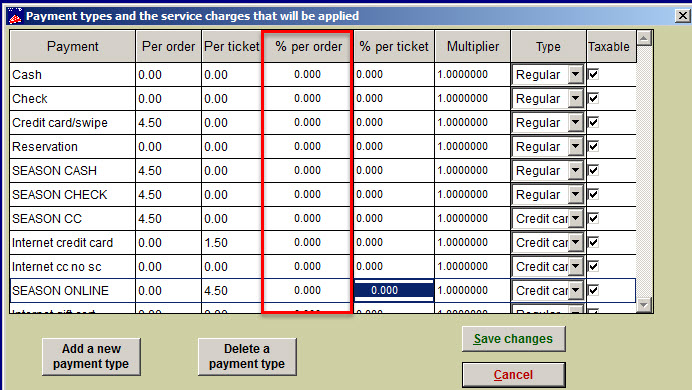Image resolution: width=692 pixels, height=390 pixels.
Task: Click the Per ticket column header
Action: pos(232,46)
